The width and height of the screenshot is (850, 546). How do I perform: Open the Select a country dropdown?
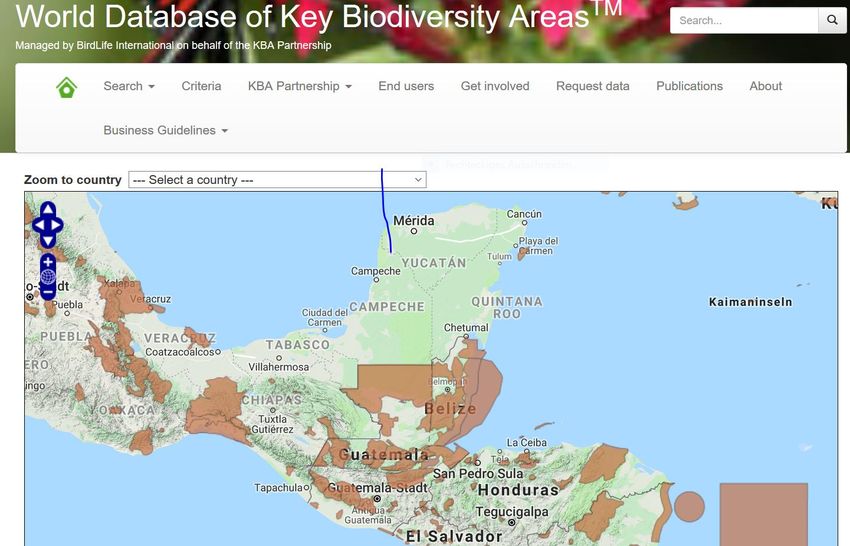pyautogui.click(x=277, y=180)
